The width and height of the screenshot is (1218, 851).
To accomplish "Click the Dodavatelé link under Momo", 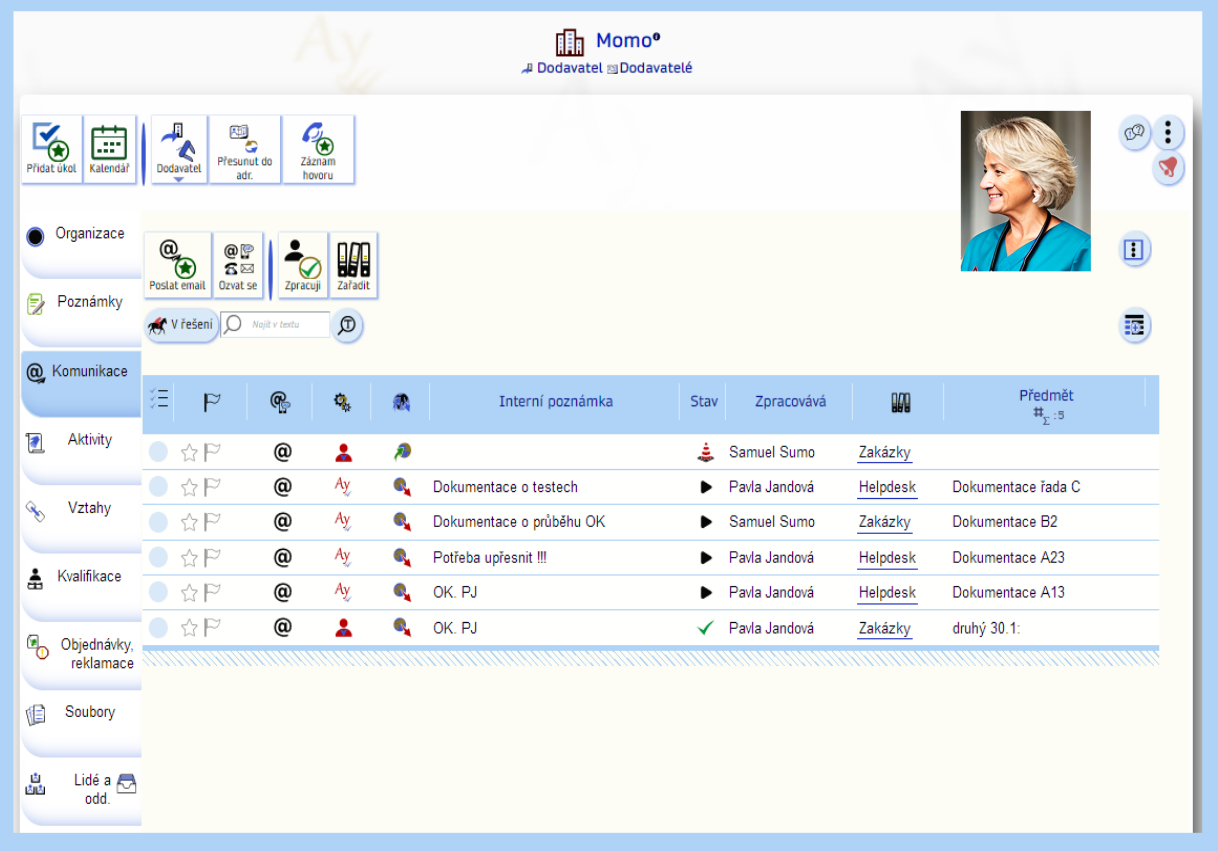I will click(656, 68).
